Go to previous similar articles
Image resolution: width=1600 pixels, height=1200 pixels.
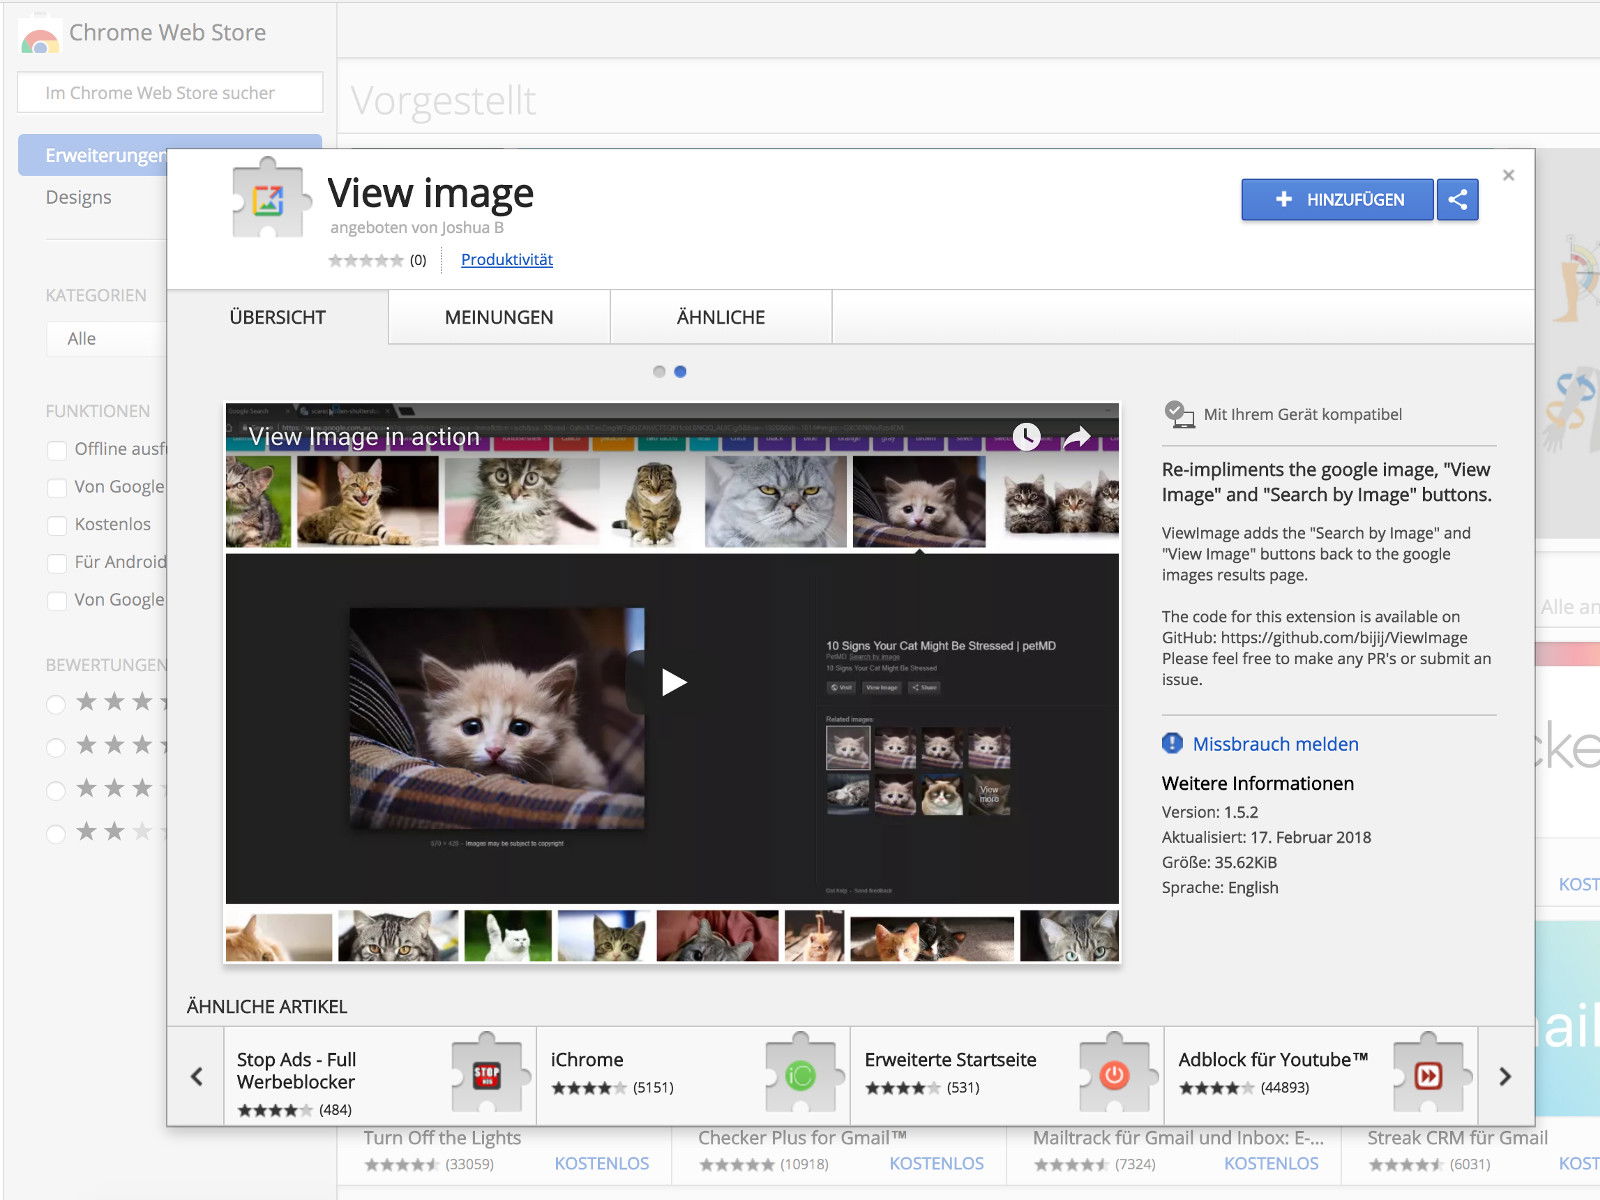pyautogui.click(x=196, y=1076)
